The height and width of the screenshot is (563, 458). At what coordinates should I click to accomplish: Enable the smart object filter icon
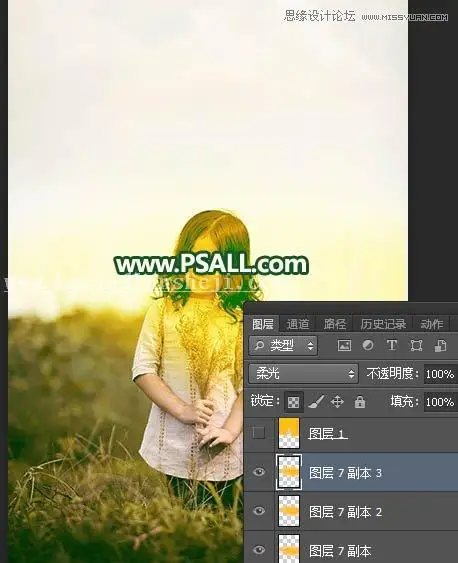pyautogui.click(x=440, y=346)
